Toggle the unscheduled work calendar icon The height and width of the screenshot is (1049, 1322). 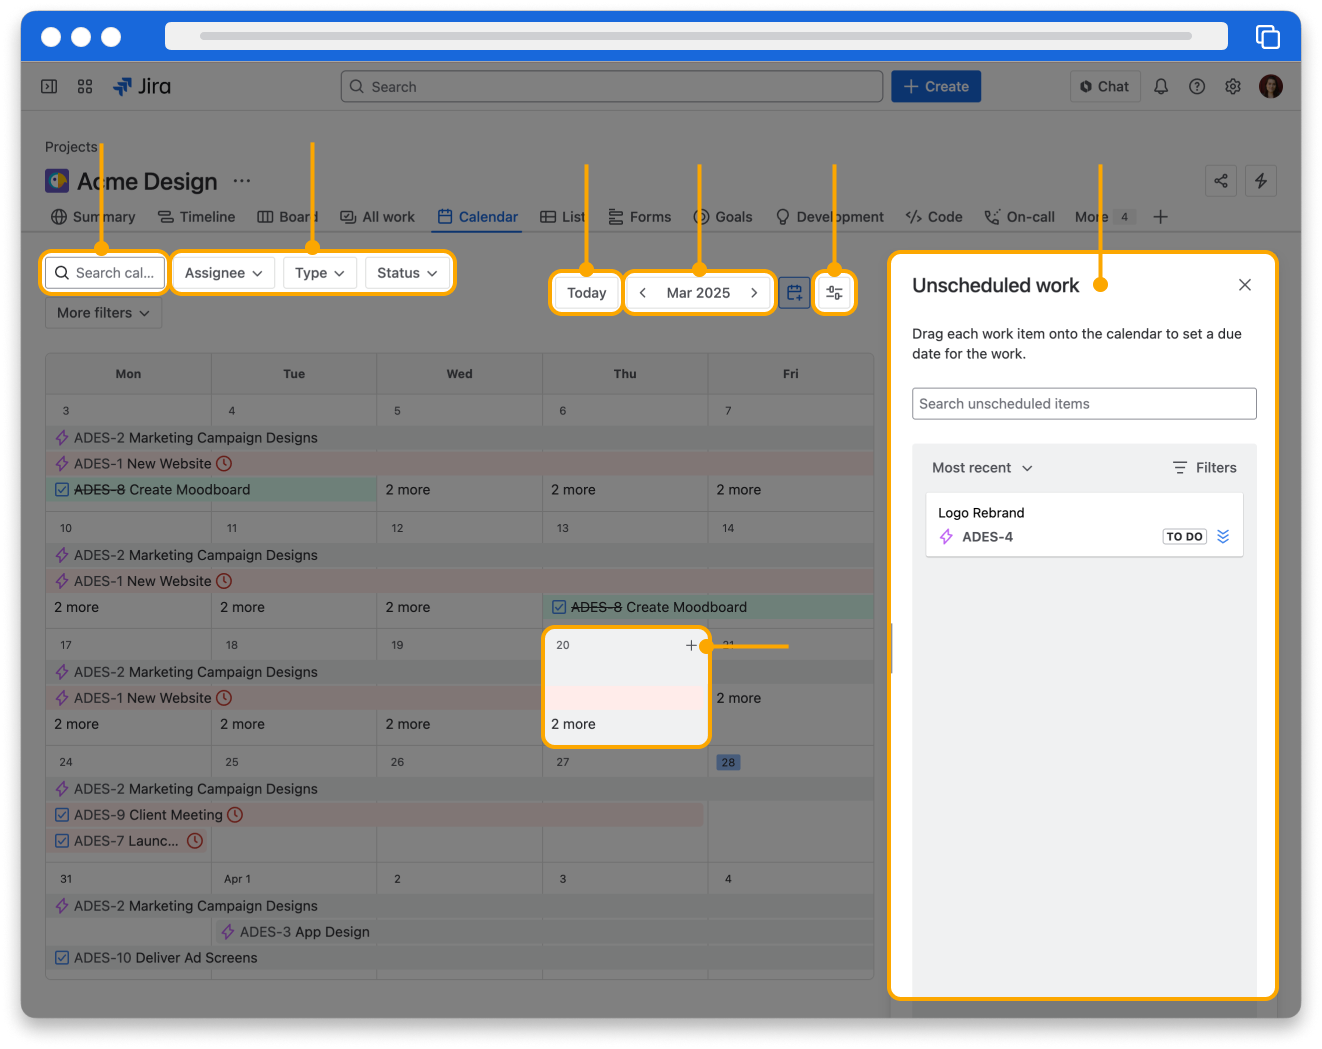click(794, 293)
